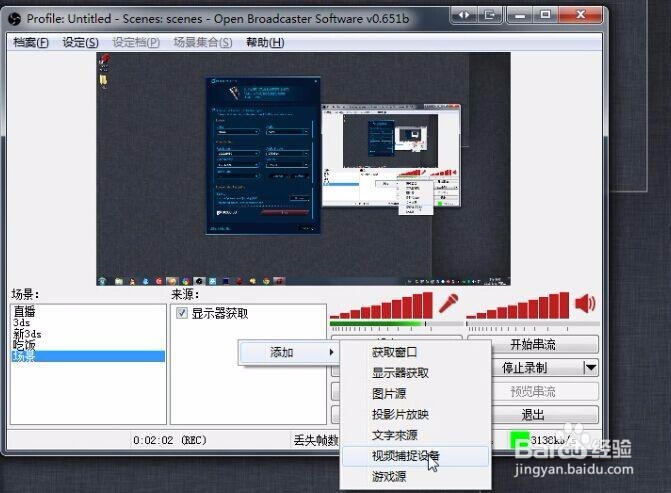Select the 吃饭 scene

(88, 345)
